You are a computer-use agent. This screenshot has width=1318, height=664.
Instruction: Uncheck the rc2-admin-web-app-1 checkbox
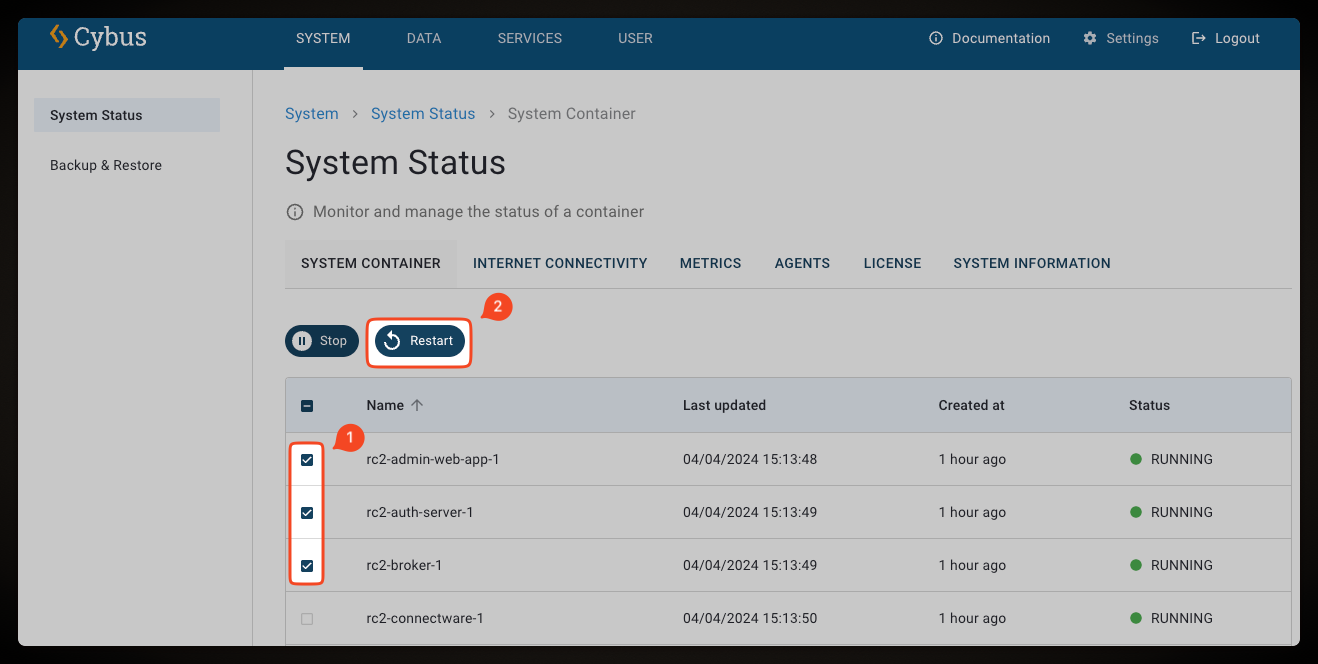tap(307, 460)
